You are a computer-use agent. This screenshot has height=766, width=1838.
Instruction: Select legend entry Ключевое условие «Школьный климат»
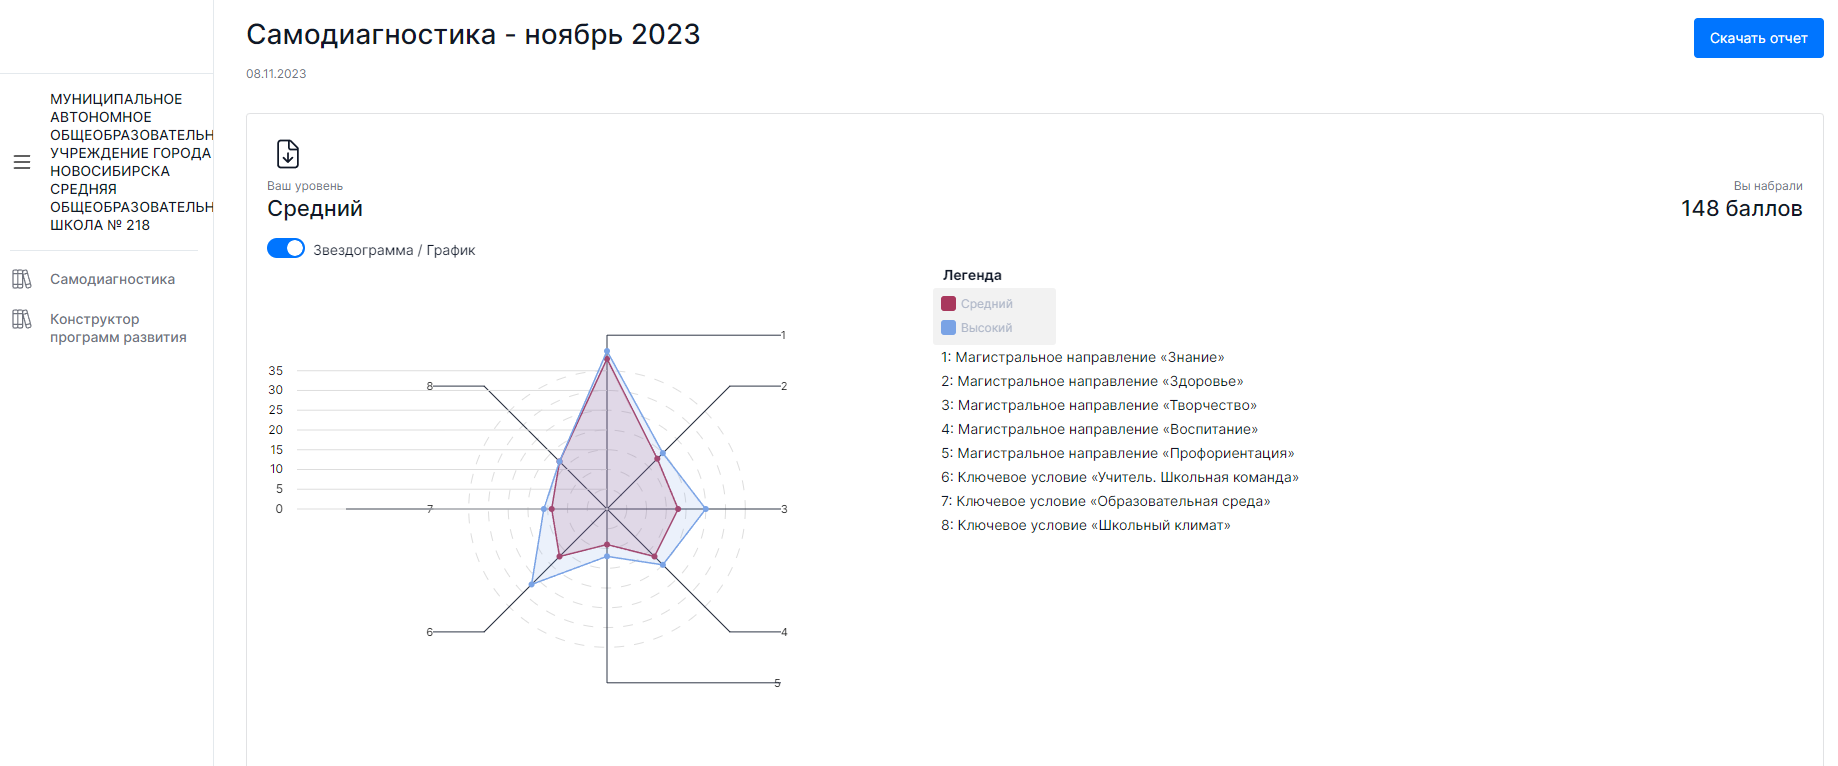[x=1085, y=525]
